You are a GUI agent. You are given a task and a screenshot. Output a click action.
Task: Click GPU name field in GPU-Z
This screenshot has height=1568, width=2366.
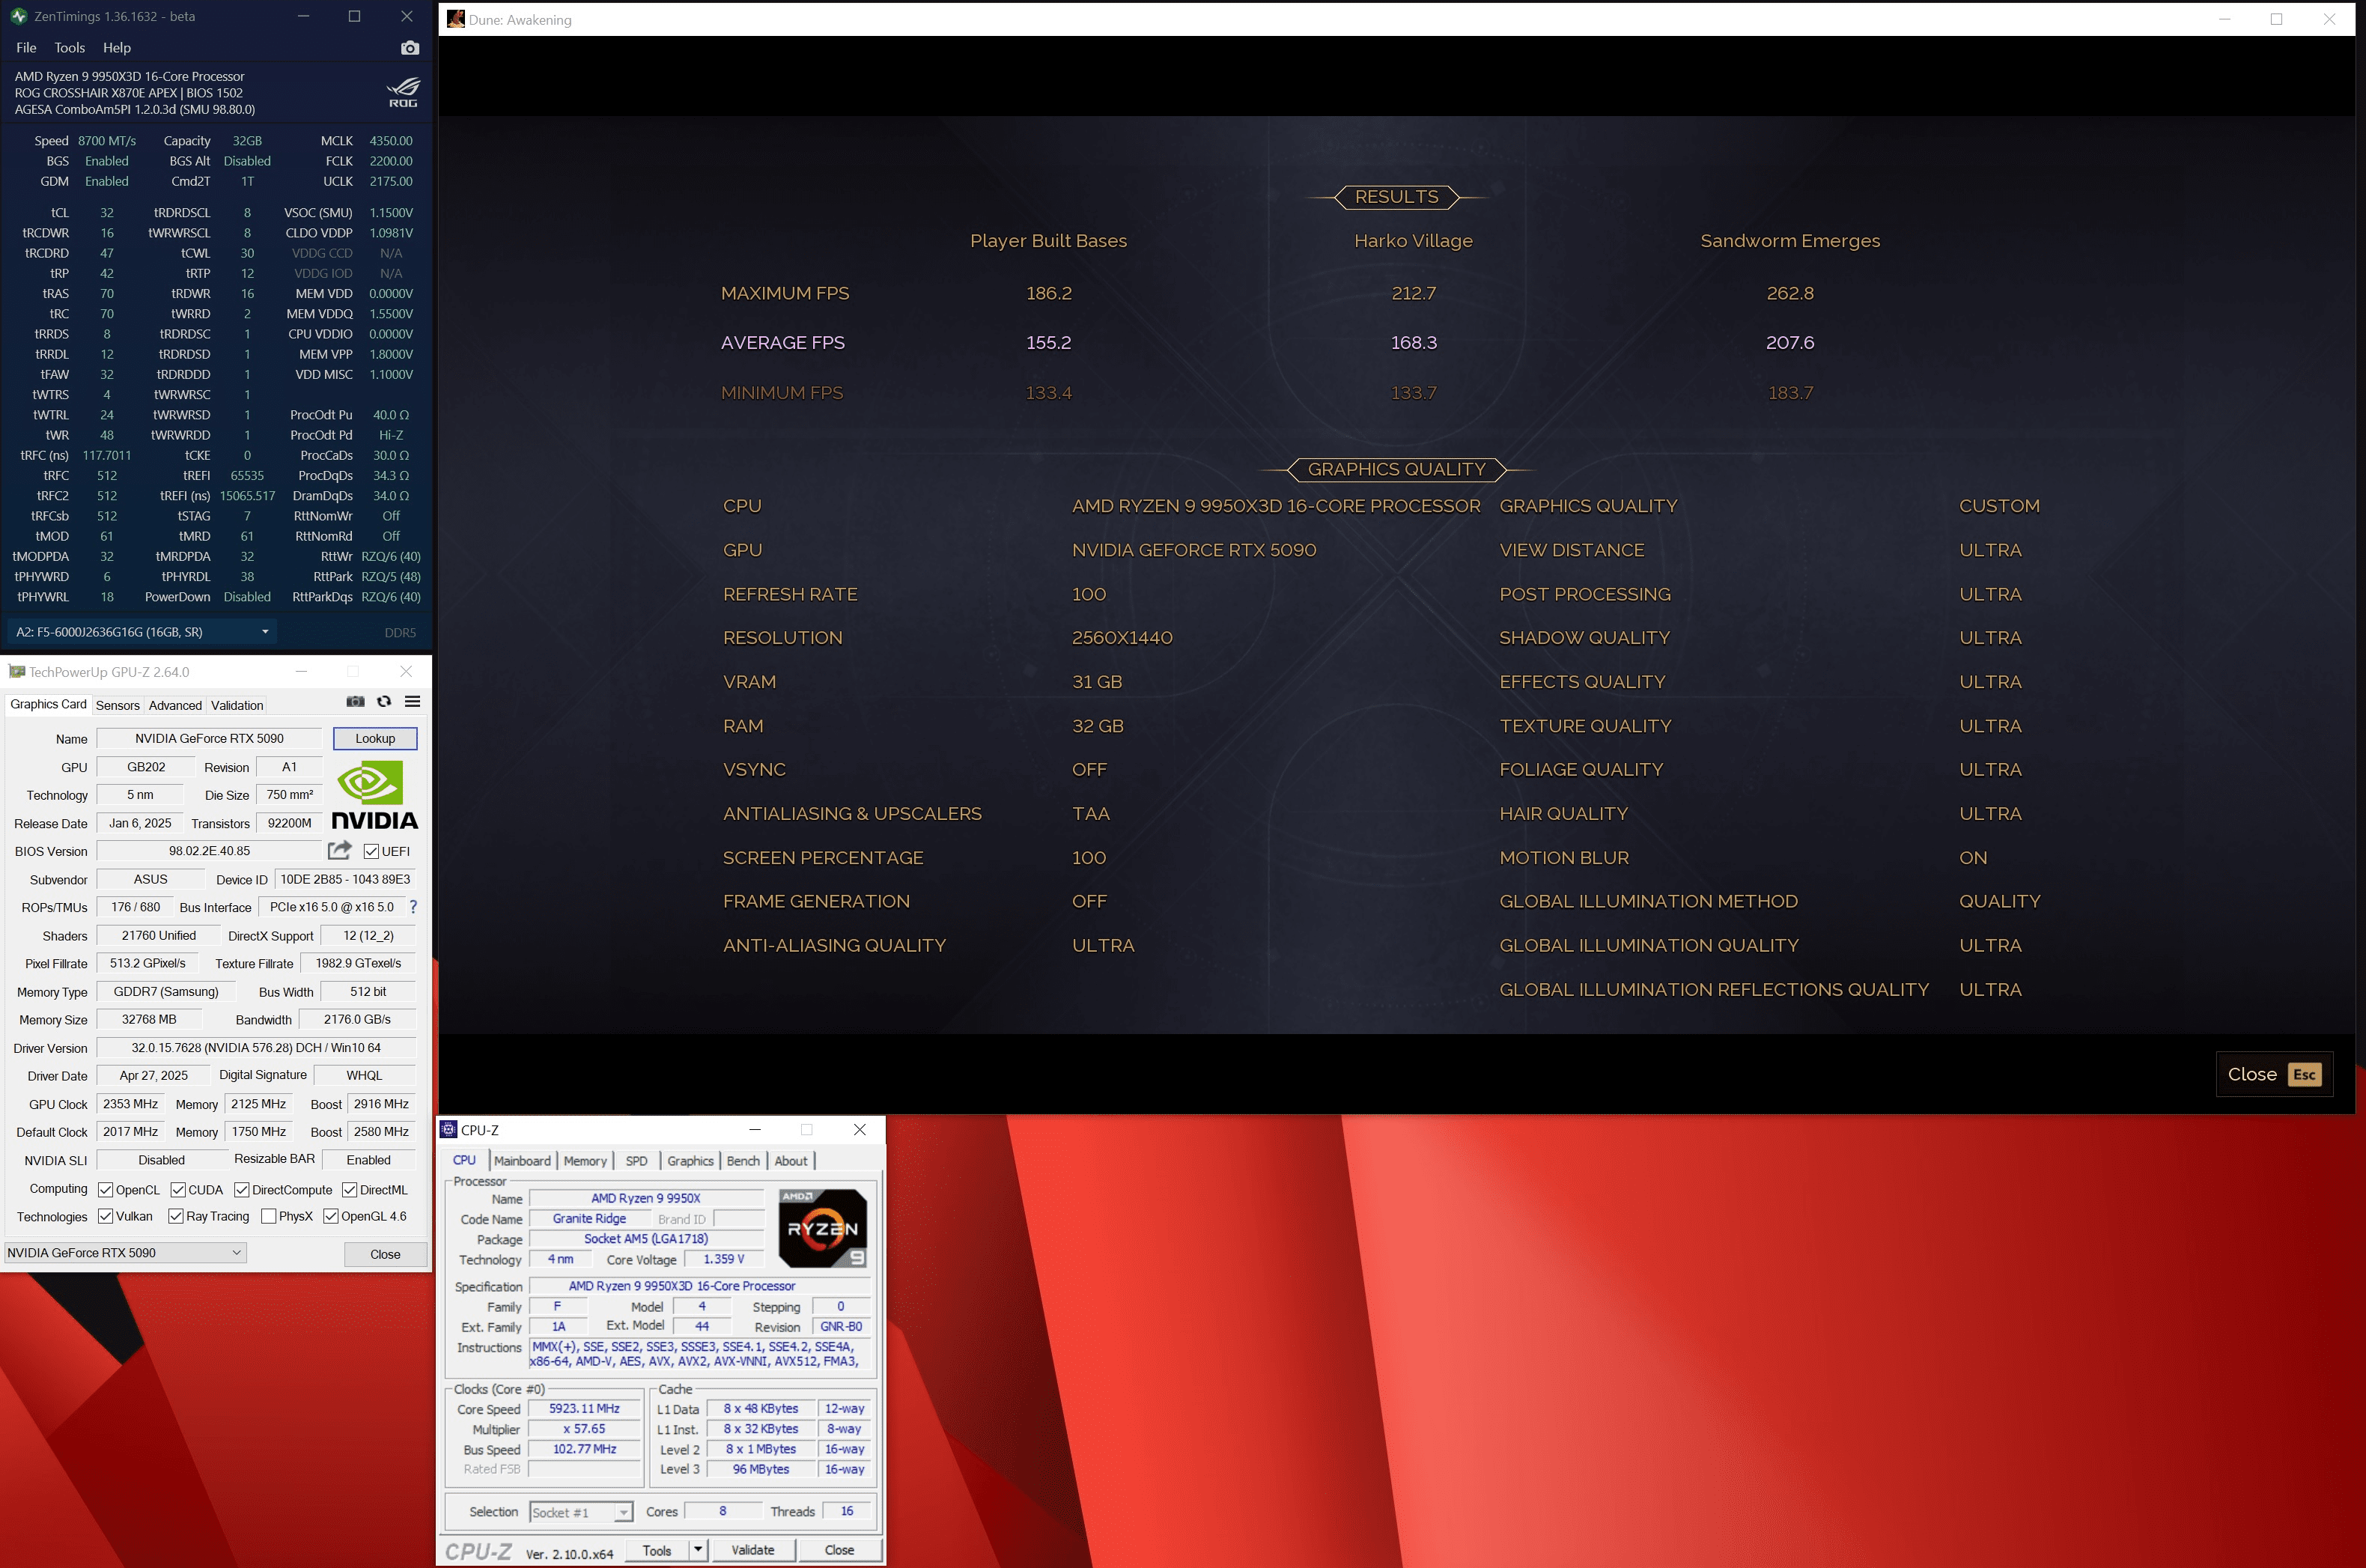click(209, 739)
